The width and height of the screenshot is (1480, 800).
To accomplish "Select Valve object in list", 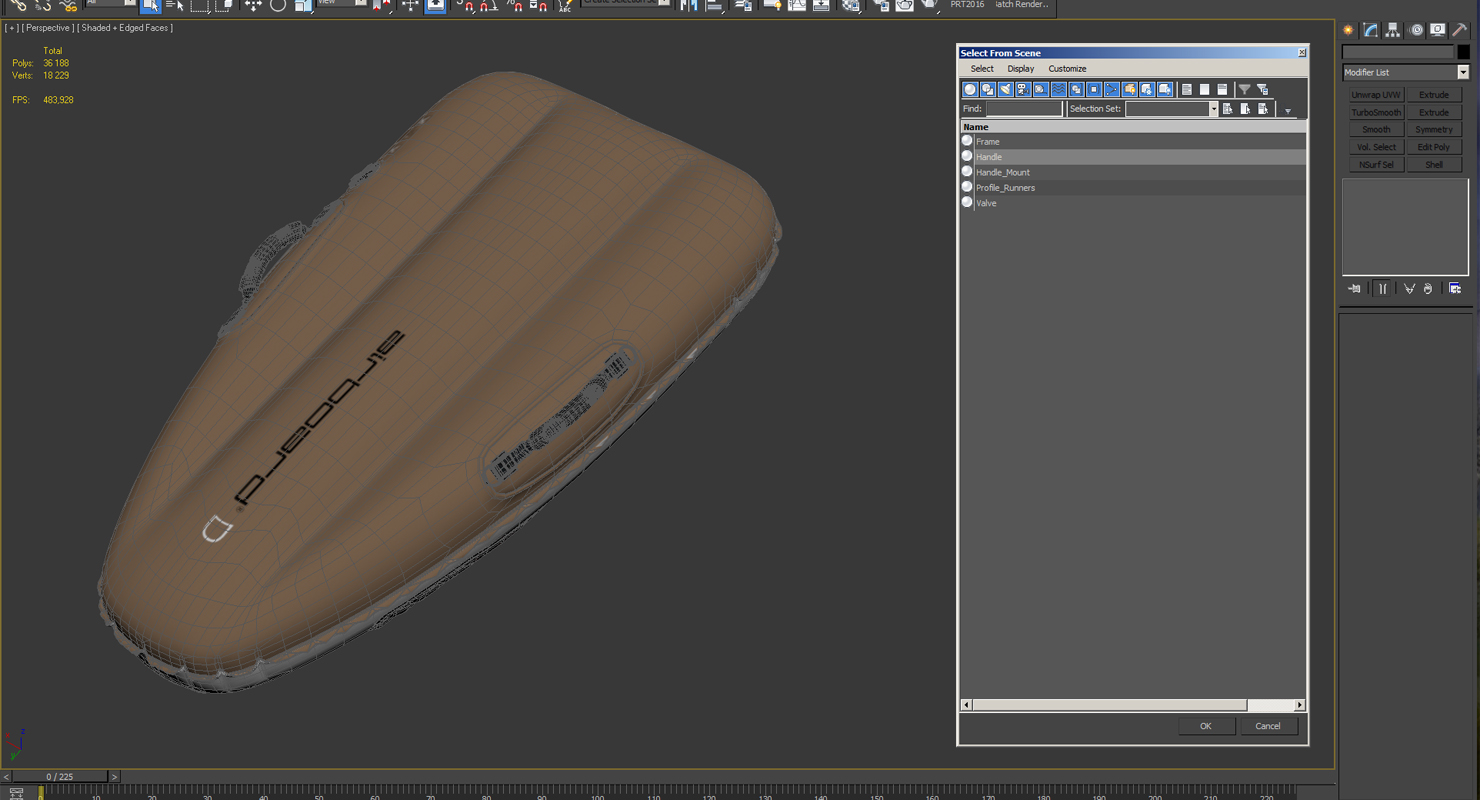I will coord(1133,203).
